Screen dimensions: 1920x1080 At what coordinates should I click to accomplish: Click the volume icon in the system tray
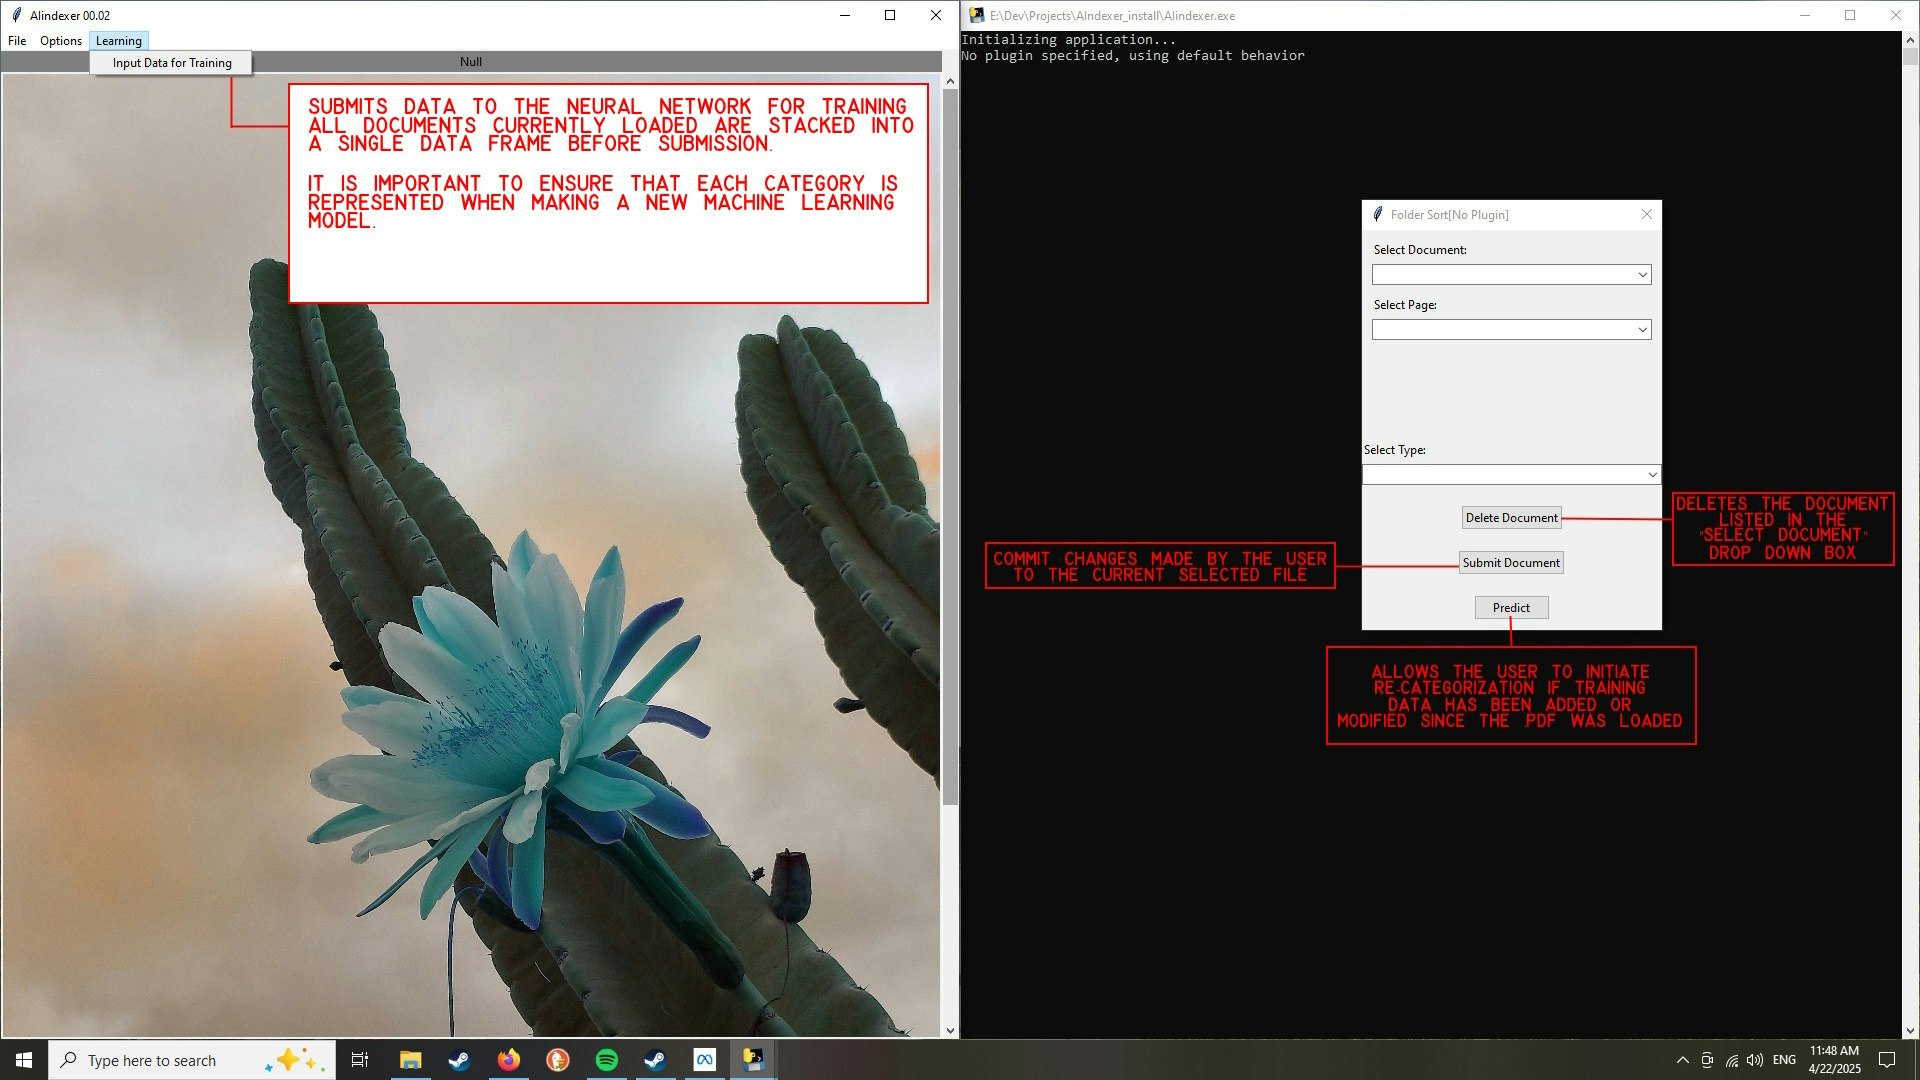click(x=1755, y=1060)
